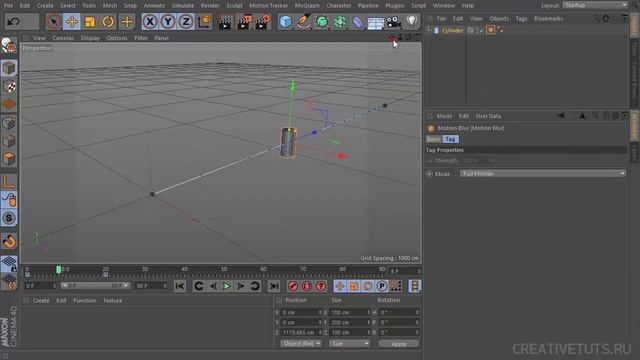The width and height of the screenshot is (640, 360).
Task: Go to start of animation
Action: tap(180, 286)
